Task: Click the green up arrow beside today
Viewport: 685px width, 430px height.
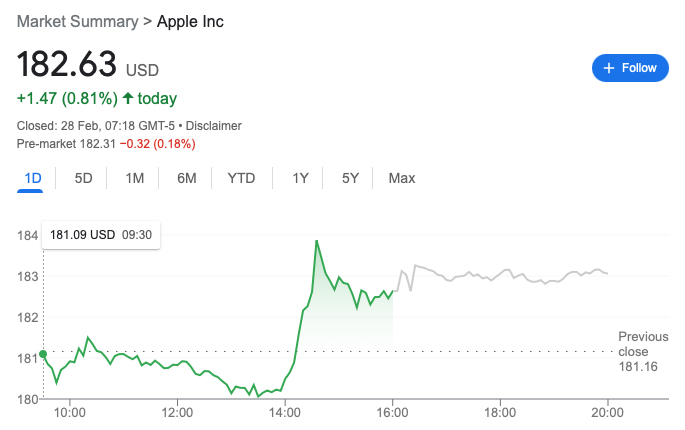Action: 127,99
